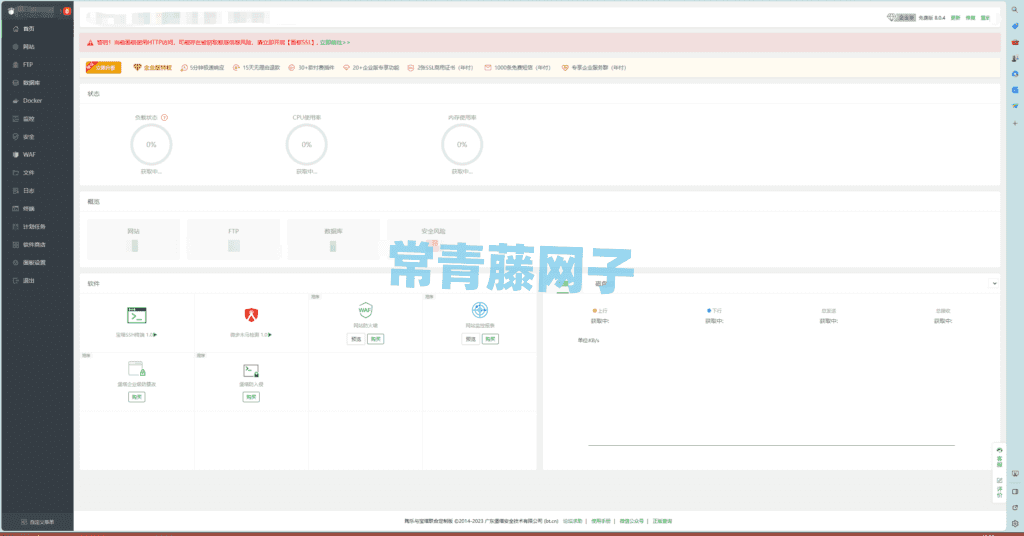Open 使用手册 link in footer
Viewport: 1024px width, 536px height.
pyautogui.click(x=600, y=521)
